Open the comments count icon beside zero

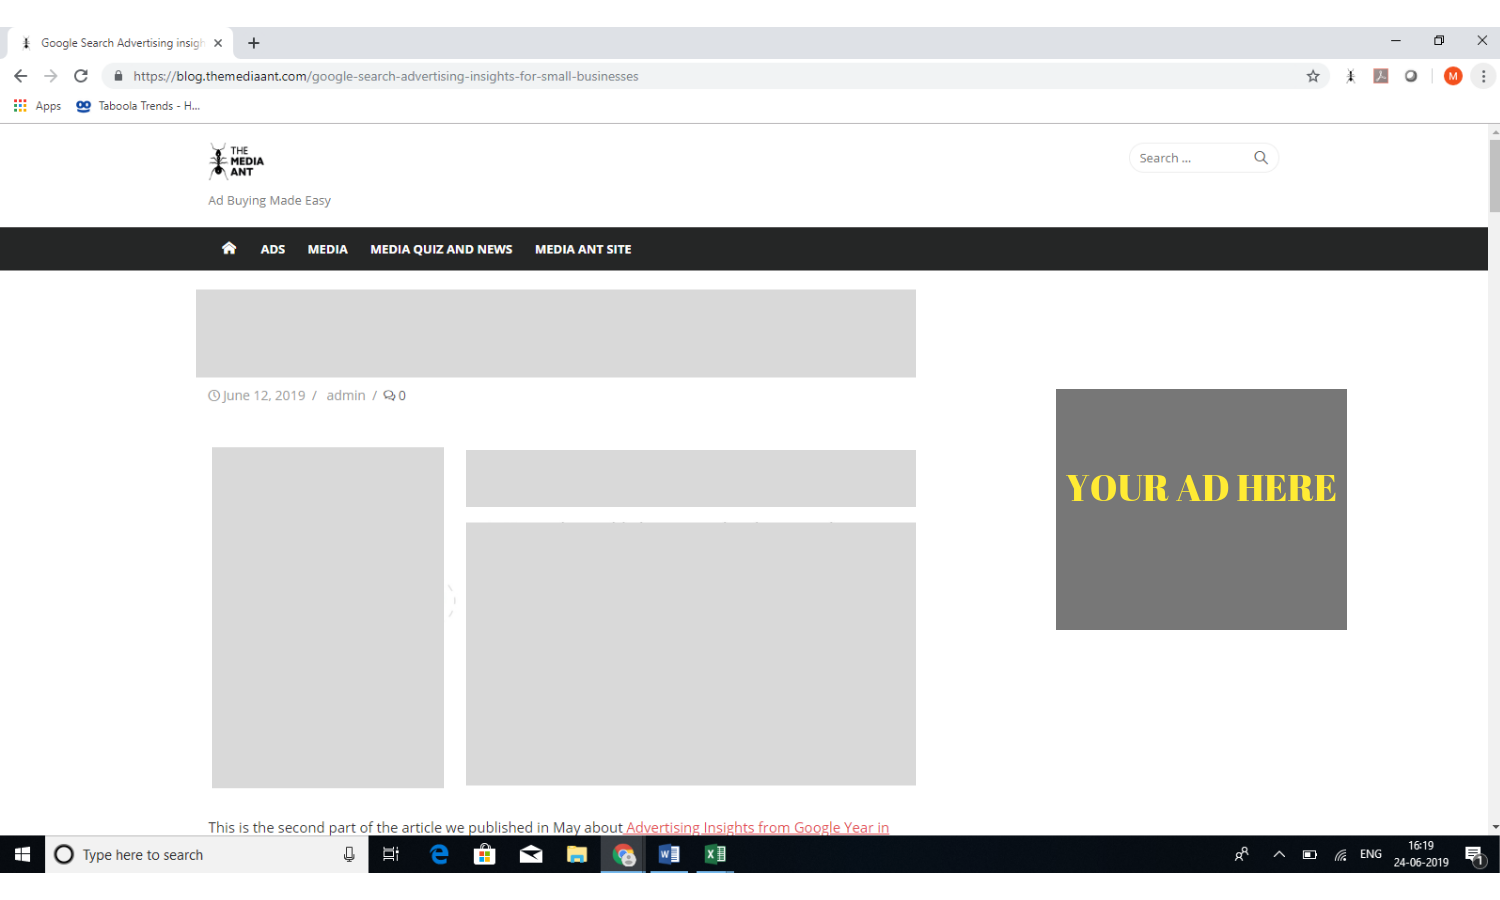(x=390, y=395)
